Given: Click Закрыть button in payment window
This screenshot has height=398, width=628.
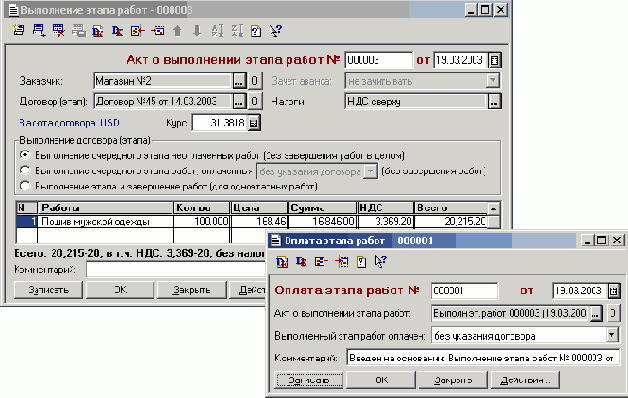Looking at the screenshot, I should pyautogui.click(x=453, y=380).
